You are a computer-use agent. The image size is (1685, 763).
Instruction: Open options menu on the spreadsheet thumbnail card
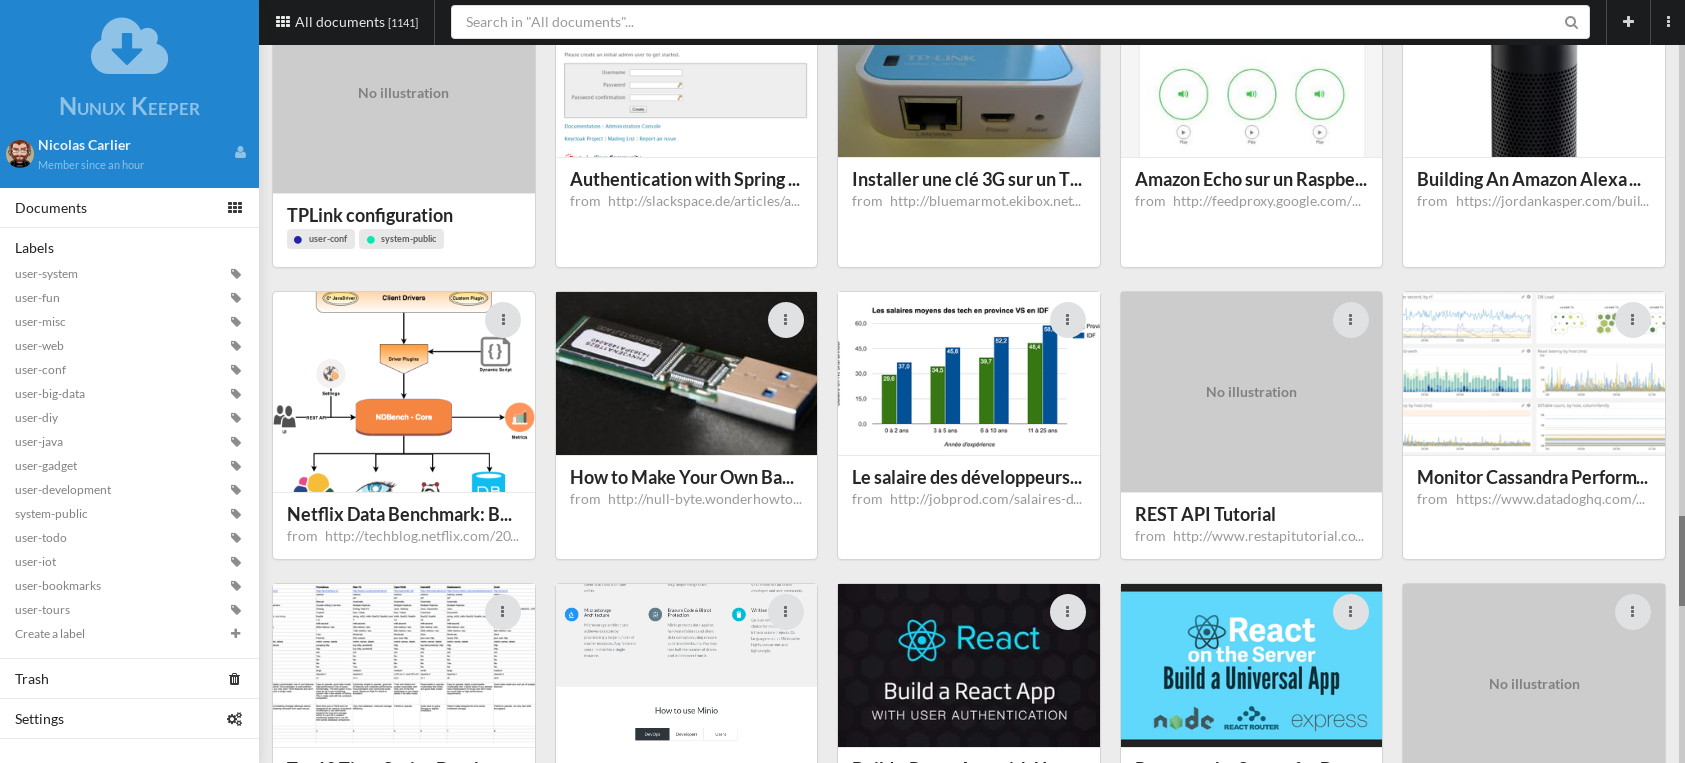[503, 612]
